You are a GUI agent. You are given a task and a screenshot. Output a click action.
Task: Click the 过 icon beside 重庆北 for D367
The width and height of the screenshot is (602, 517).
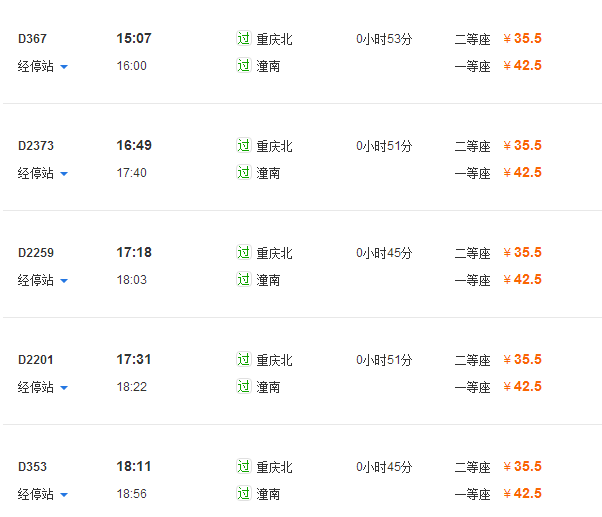click(243, 39)
